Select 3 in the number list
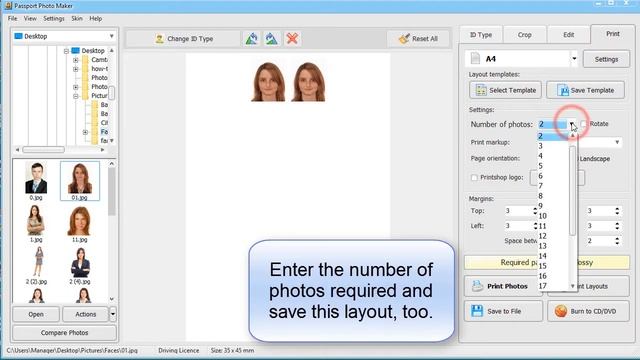This screenshot has height=360, width=640. (553, 146)
